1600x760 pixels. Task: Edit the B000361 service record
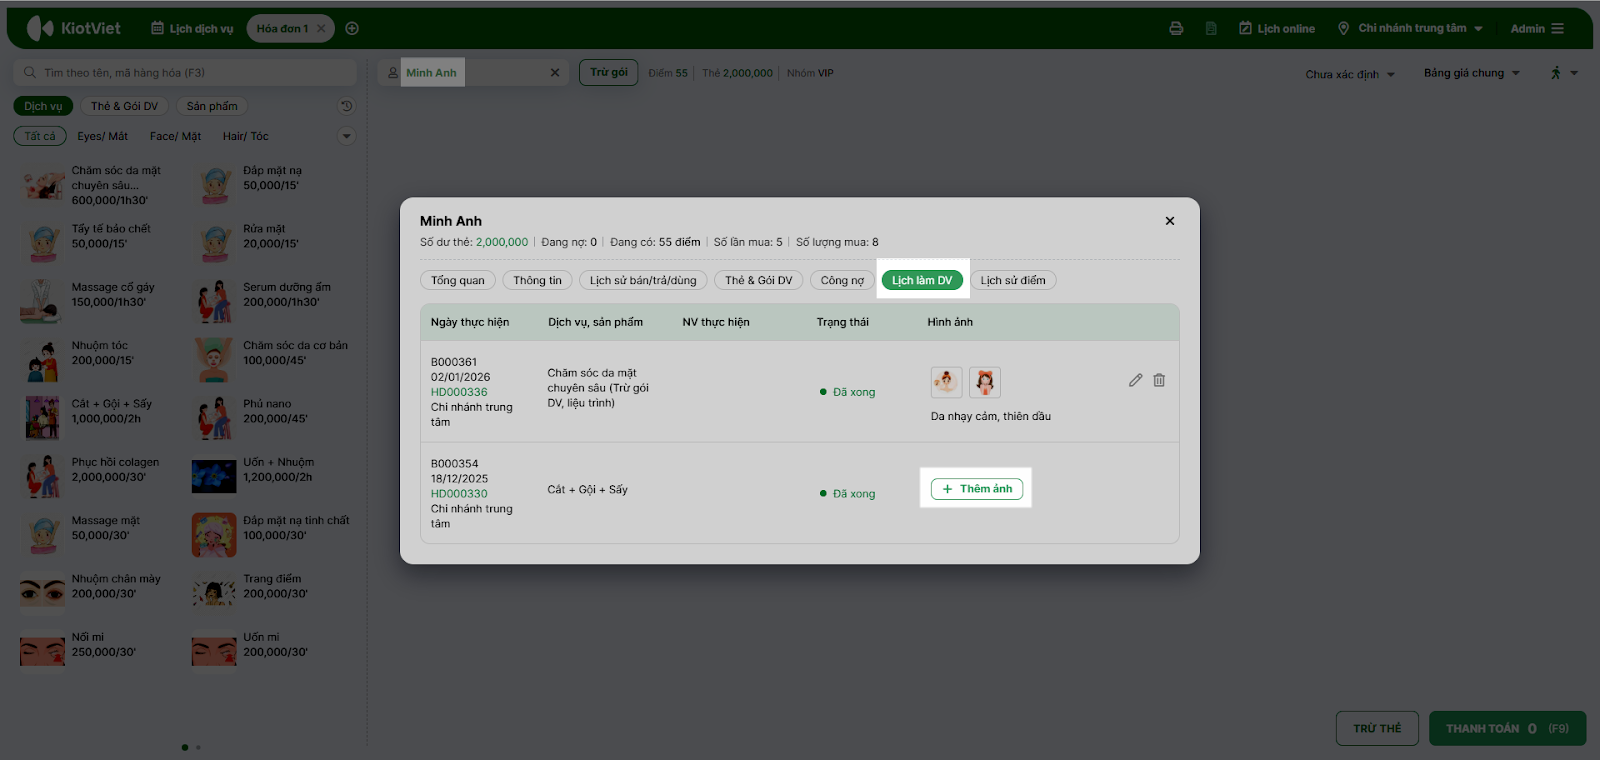pos(1136,380)
